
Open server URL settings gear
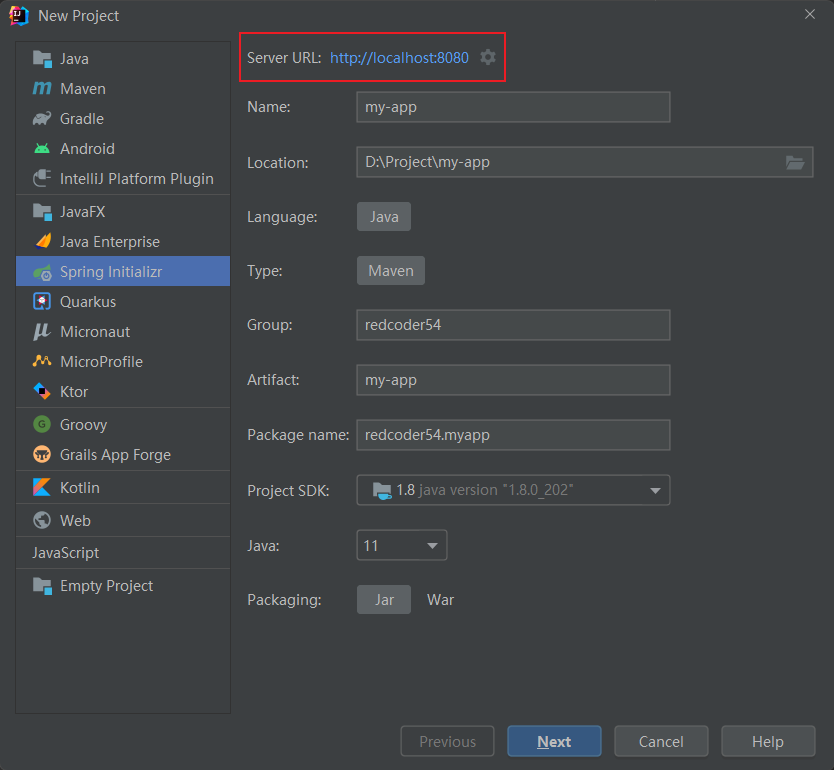[488, 57]
